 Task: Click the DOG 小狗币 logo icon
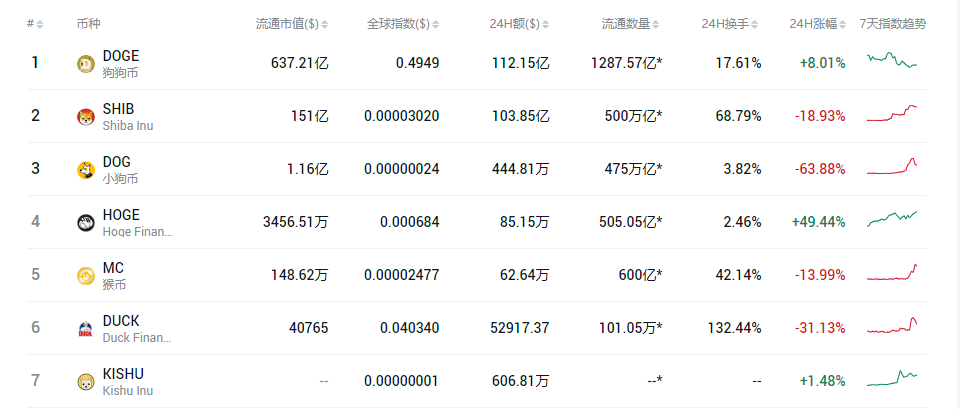pos(86,170)
